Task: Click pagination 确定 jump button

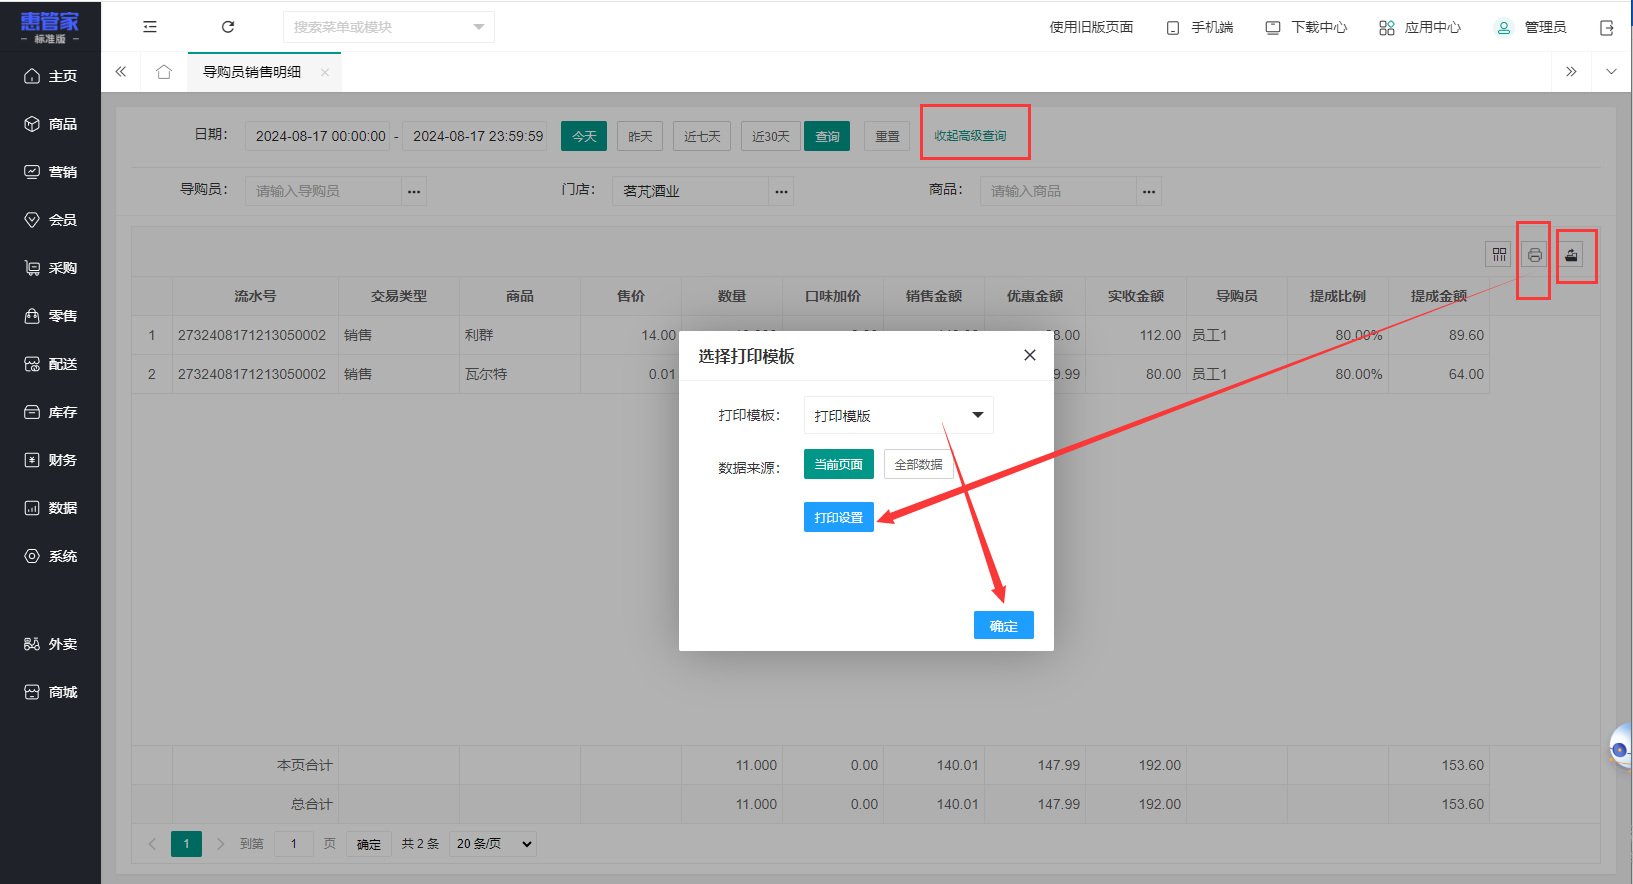Action: [x=369, y=844]
